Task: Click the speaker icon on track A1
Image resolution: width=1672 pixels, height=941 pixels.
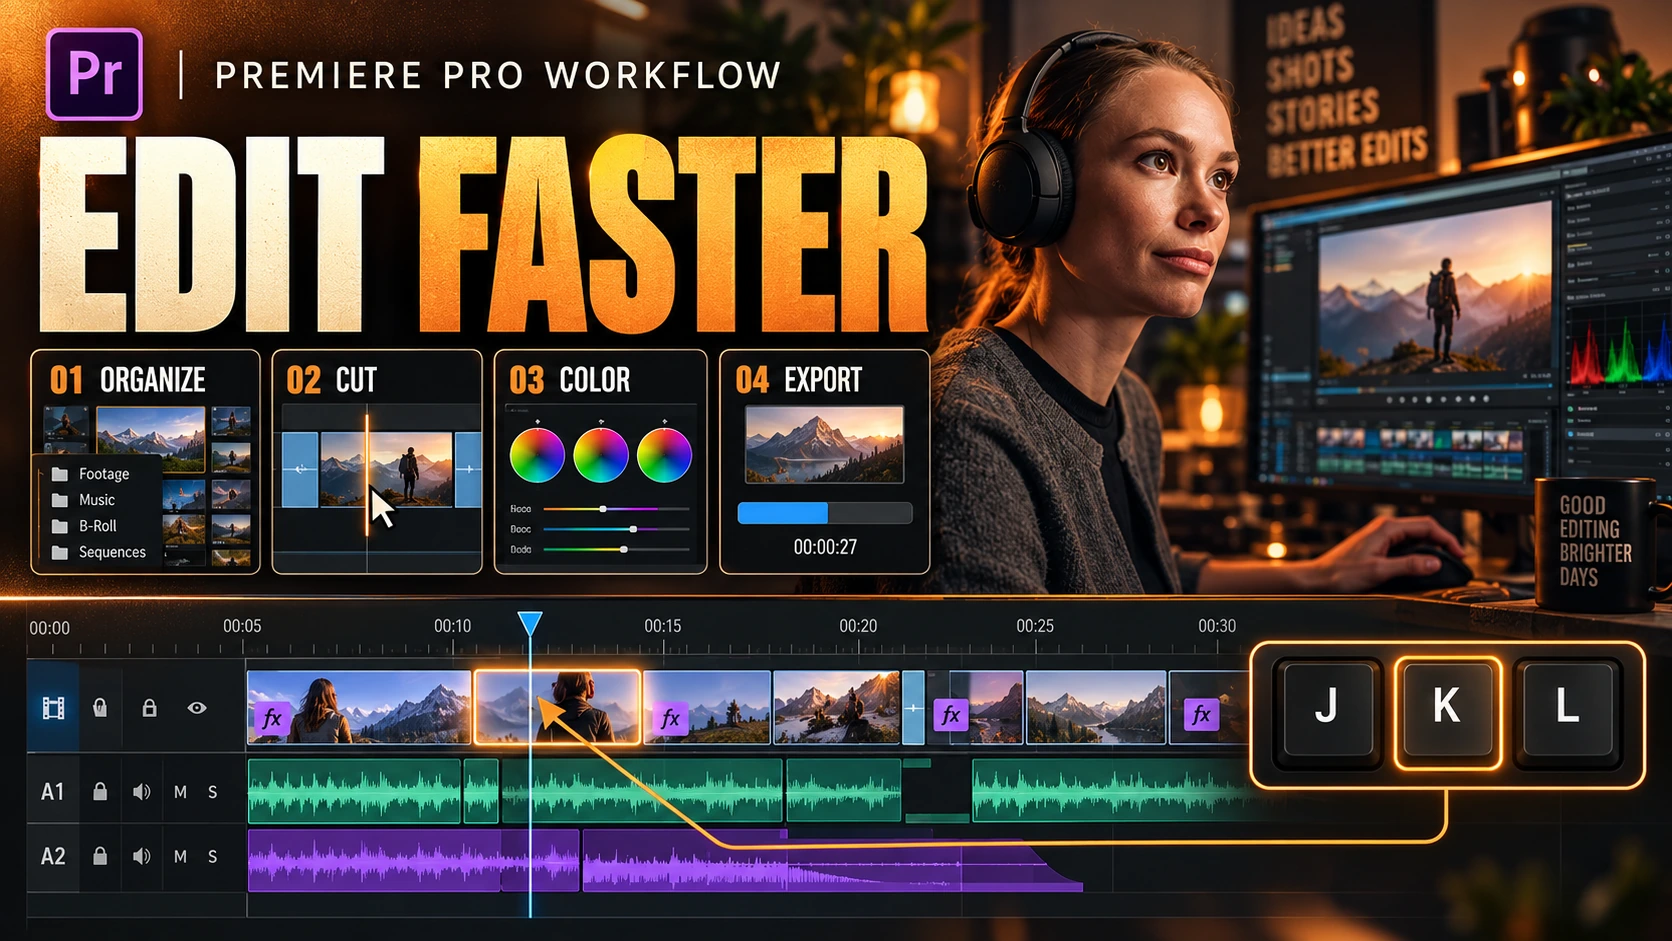Action: (x=142, y=792)
